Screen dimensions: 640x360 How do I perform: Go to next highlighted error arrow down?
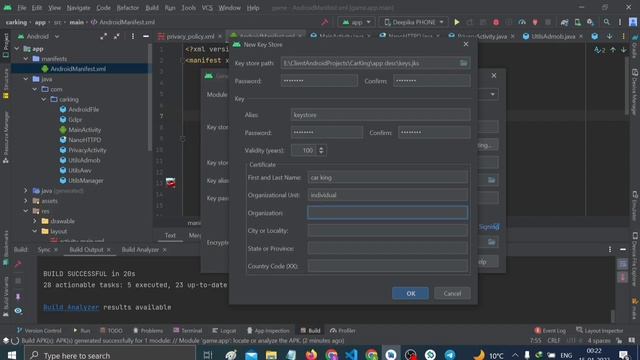point(624,50)
